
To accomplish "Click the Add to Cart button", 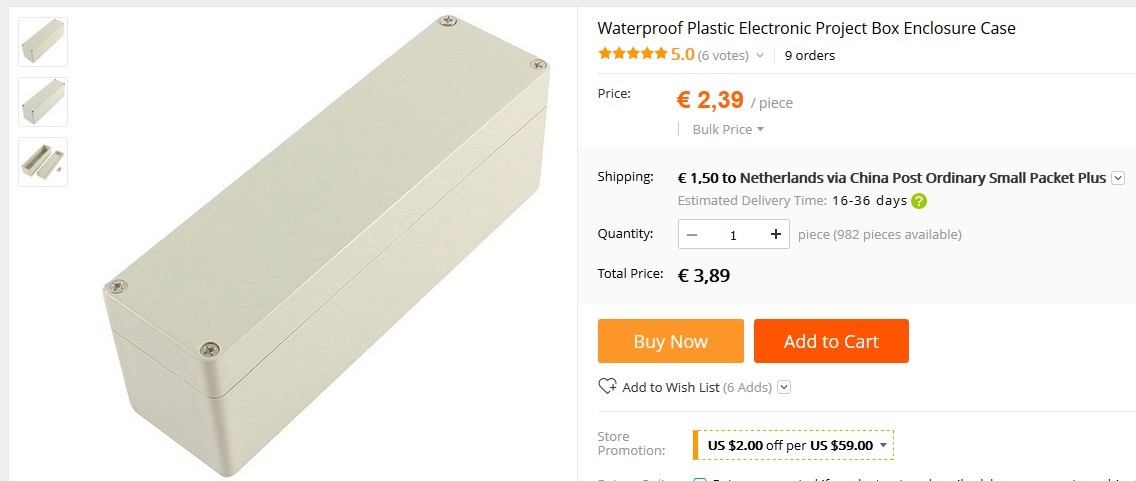I will point(831,341).
